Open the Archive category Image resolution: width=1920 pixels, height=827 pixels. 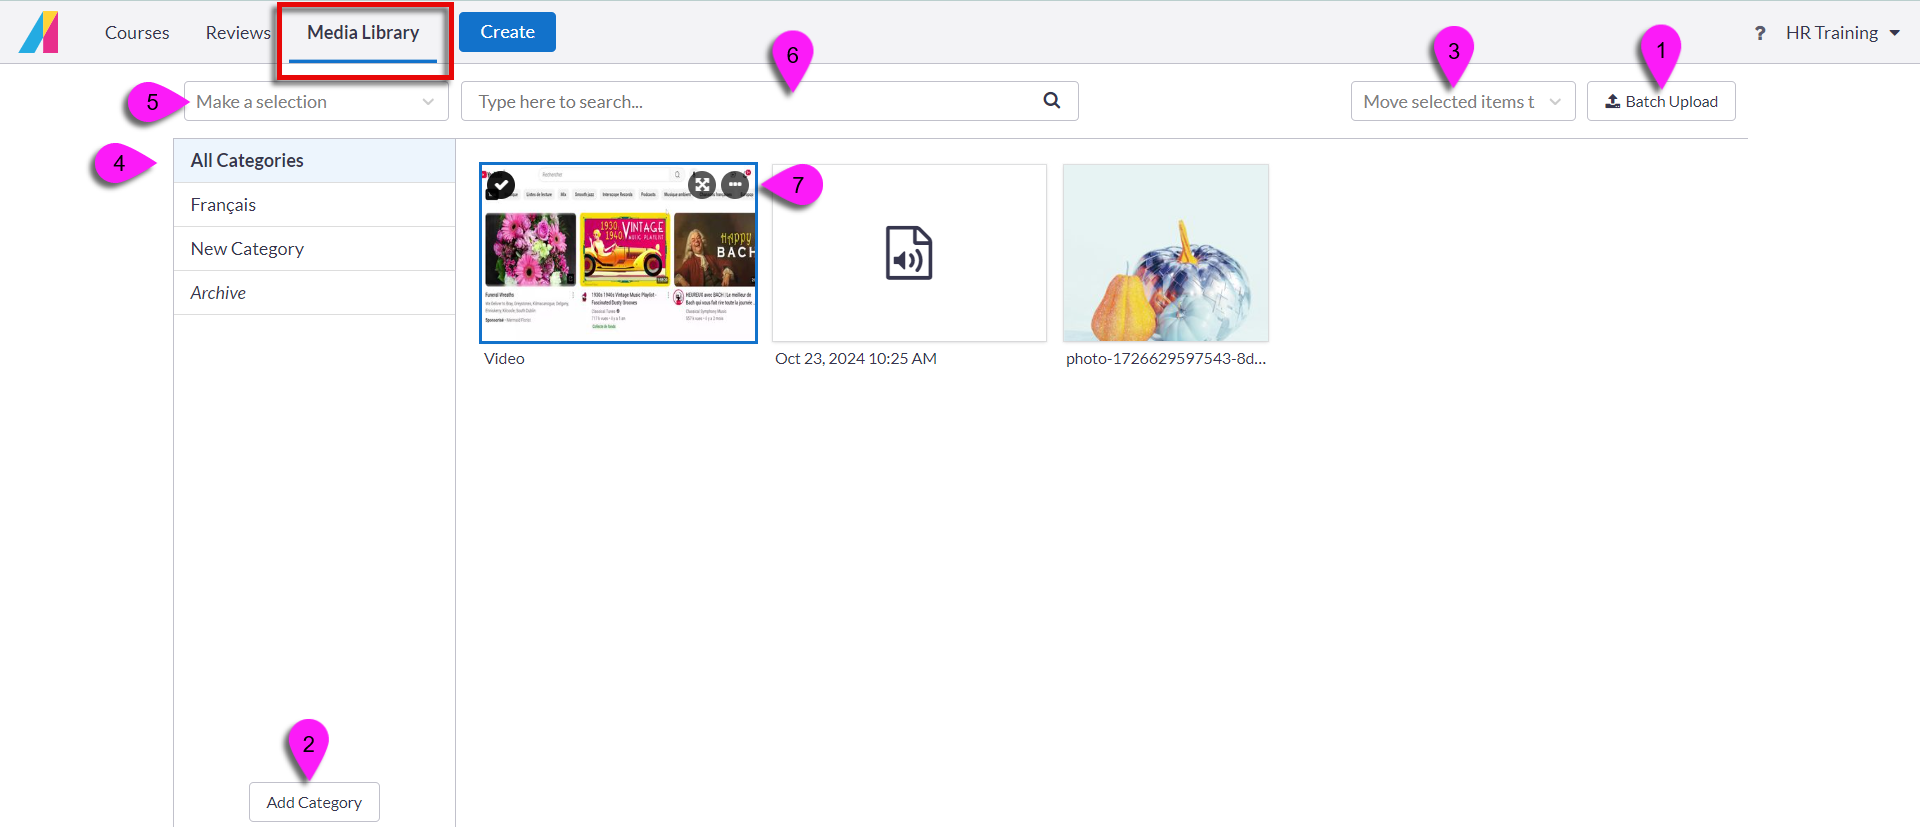[314, 293]
